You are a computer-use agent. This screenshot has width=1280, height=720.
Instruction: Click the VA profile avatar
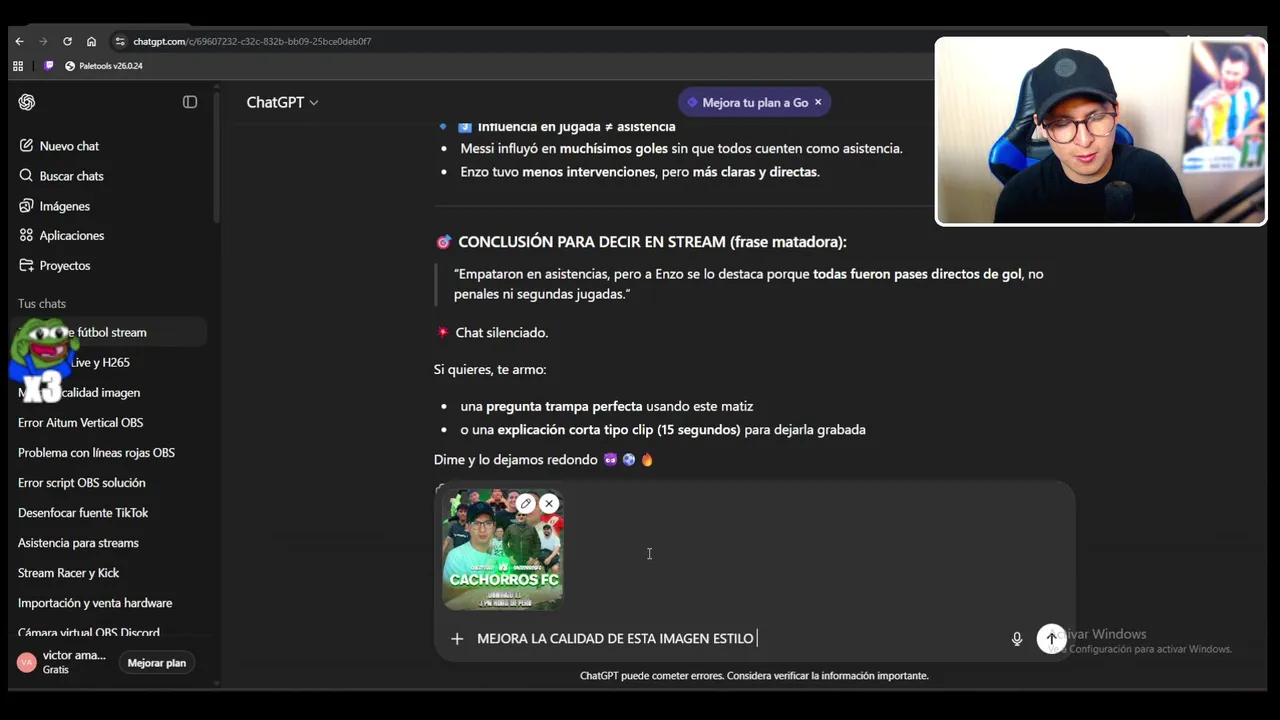(x=27, y=662)
